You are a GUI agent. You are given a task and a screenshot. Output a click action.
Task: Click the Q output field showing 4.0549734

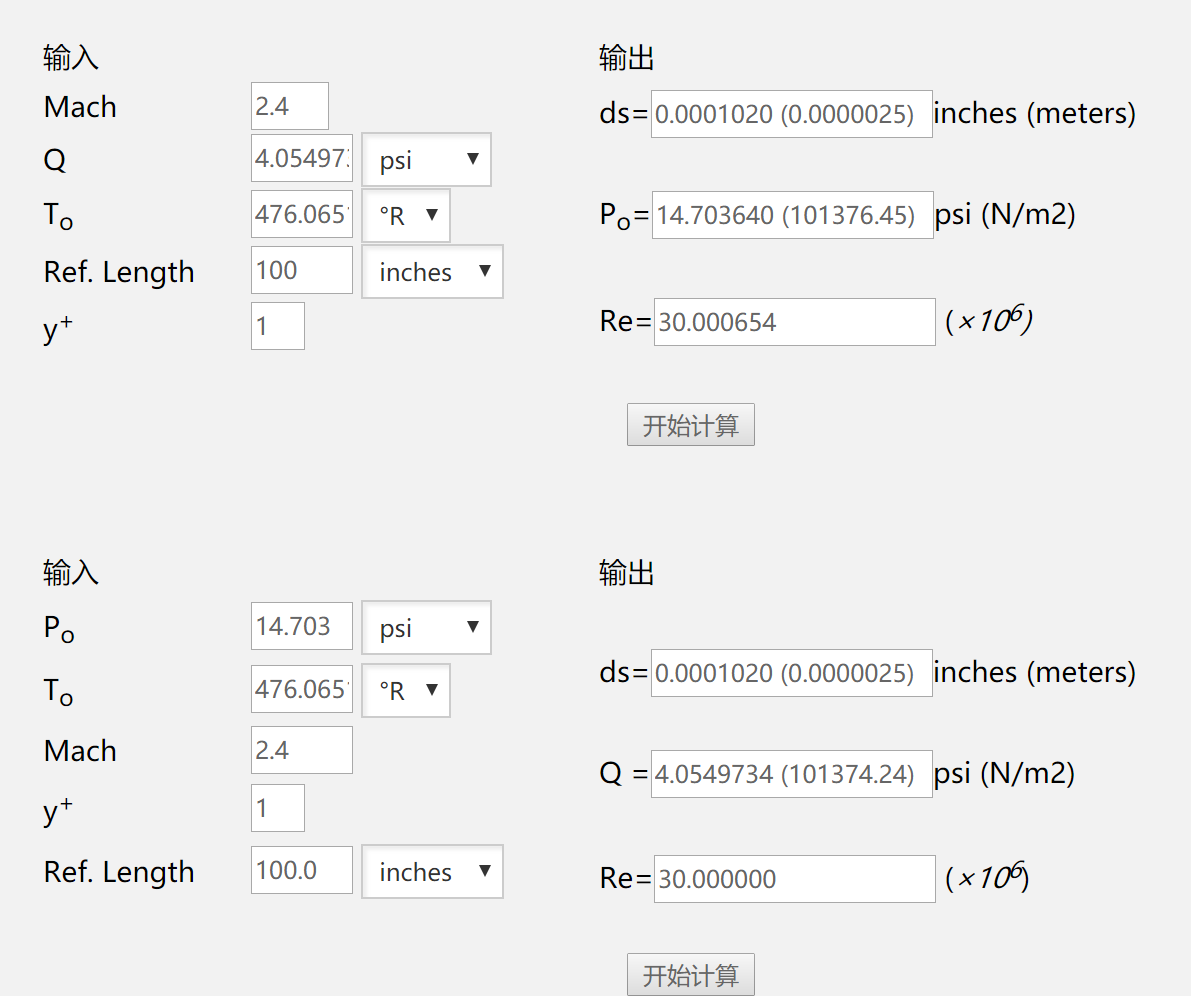[x=791, y=774]
